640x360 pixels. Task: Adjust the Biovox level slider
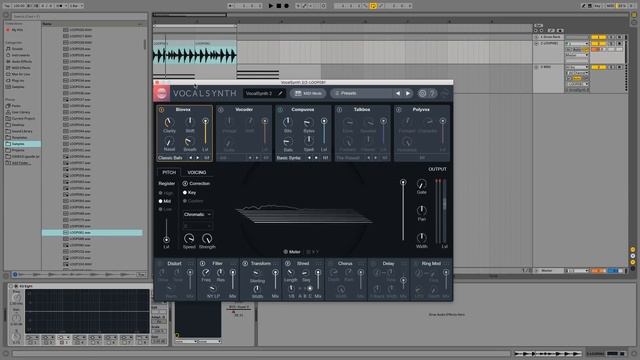205,133
